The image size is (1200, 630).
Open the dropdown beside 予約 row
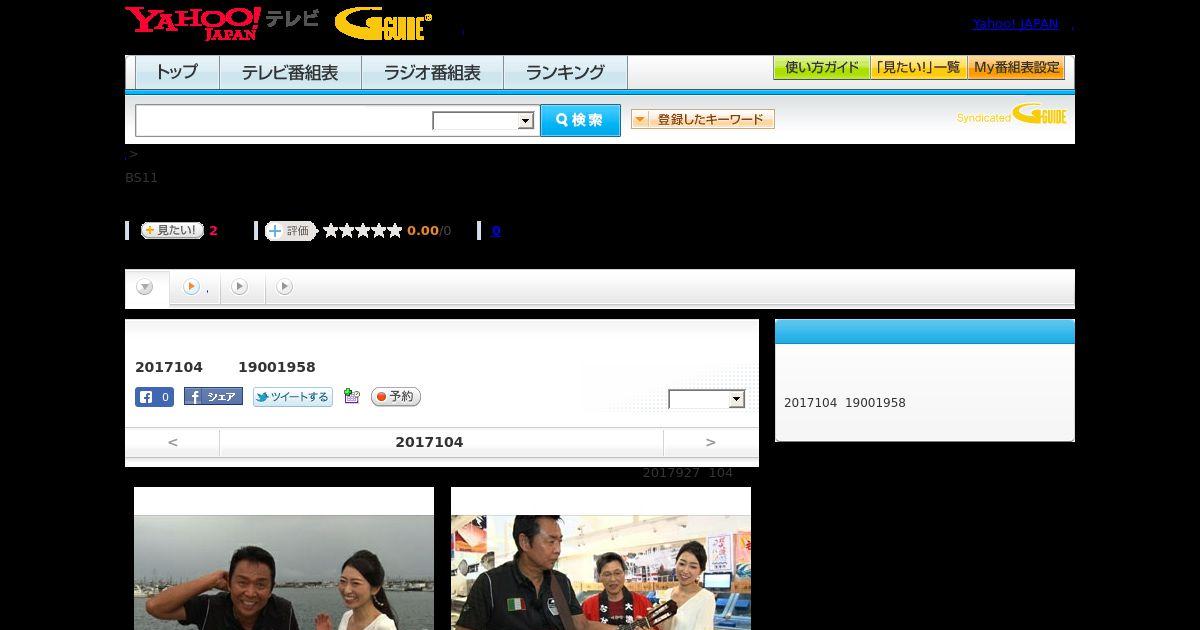(x=707, y=399)
